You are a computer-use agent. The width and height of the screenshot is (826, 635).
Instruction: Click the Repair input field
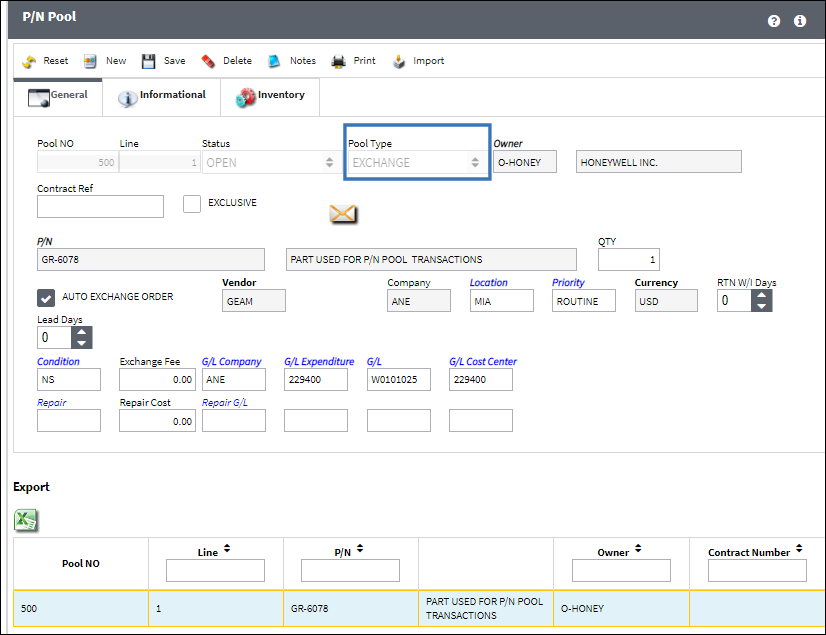68,421
